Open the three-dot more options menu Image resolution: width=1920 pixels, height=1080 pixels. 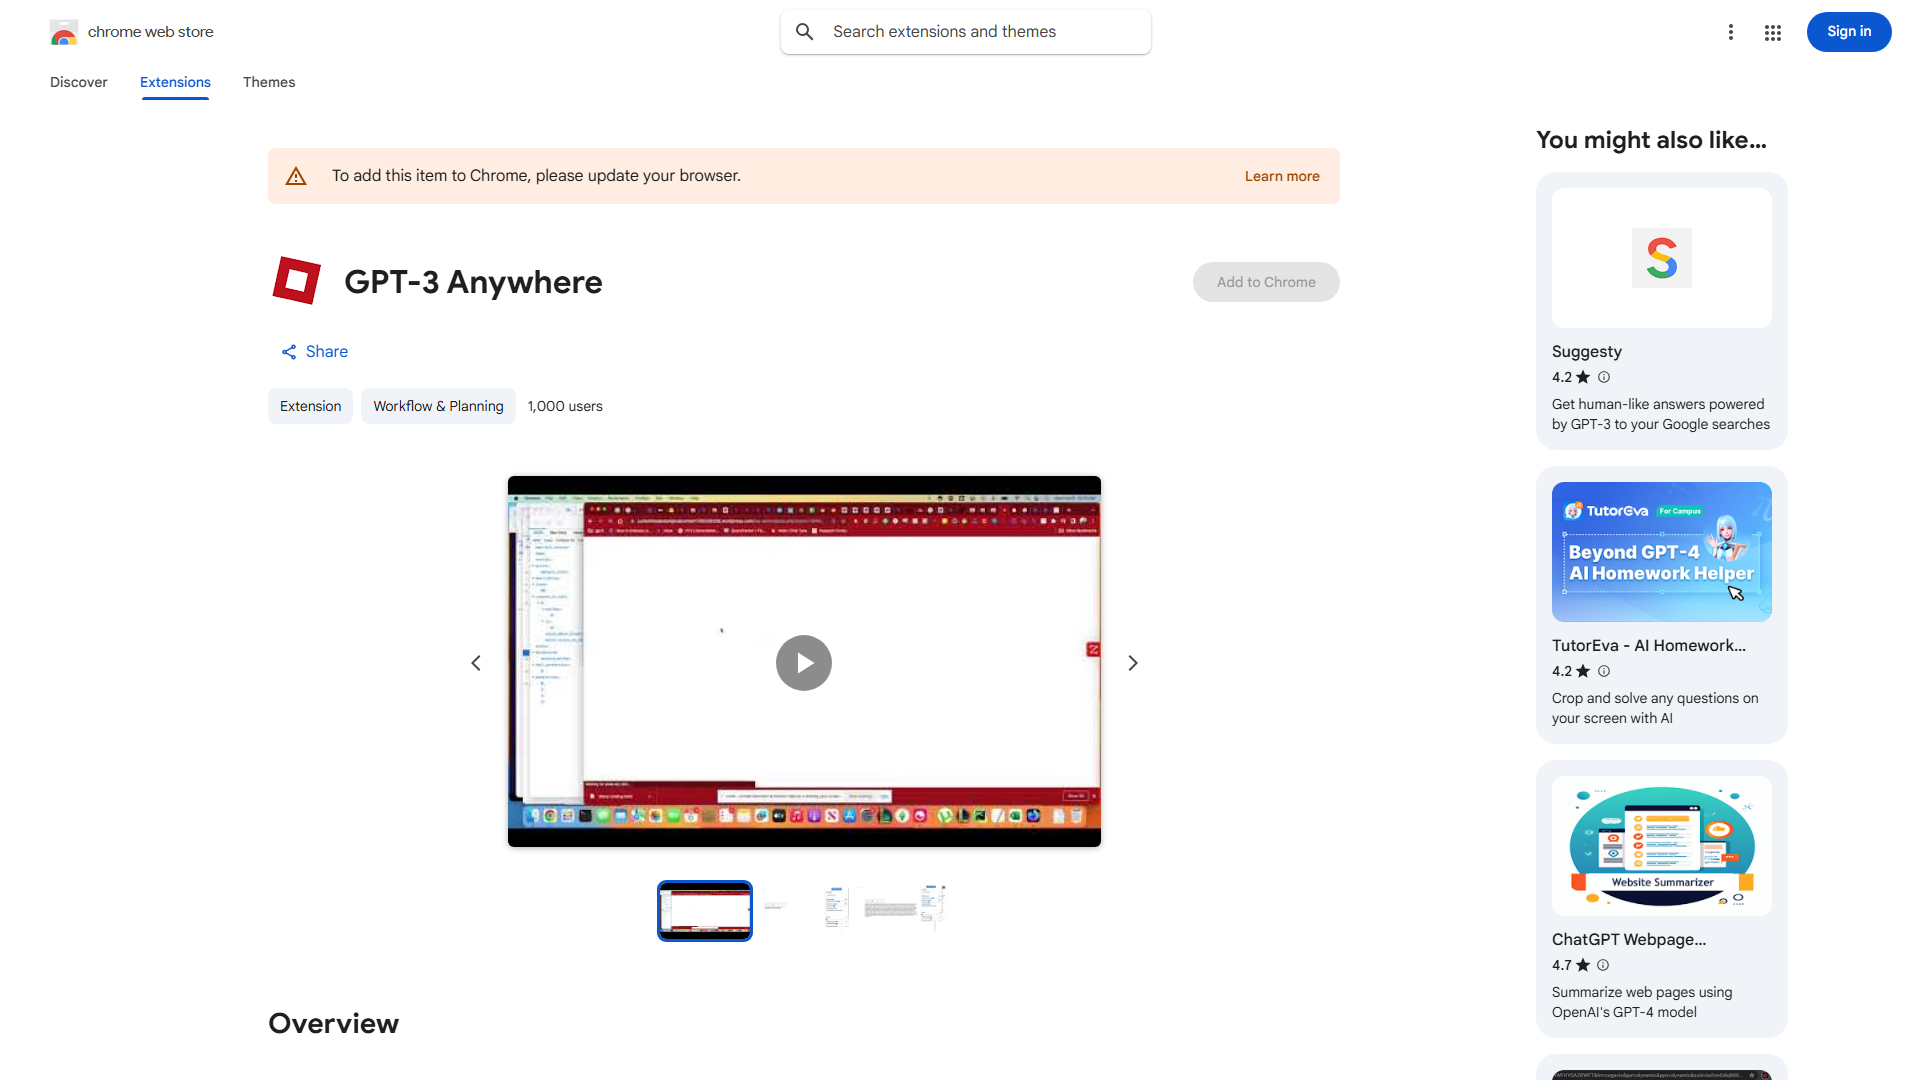(1730, 32)
